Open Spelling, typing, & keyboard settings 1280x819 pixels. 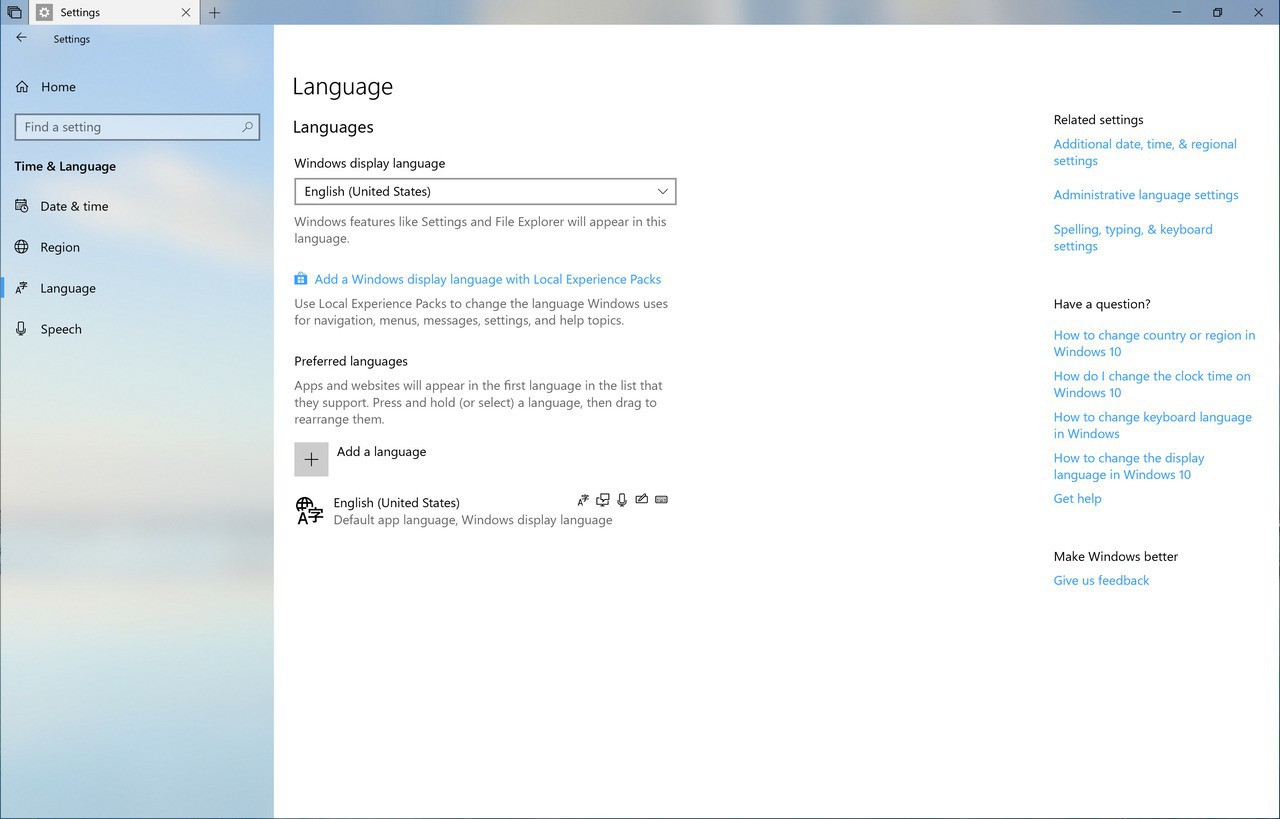(1133, 238)
